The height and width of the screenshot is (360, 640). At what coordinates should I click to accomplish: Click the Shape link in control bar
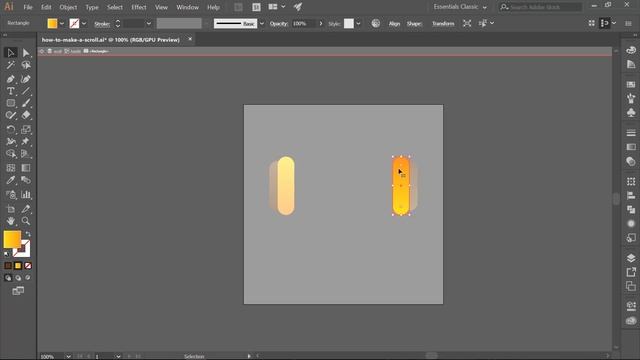[414, 24]
